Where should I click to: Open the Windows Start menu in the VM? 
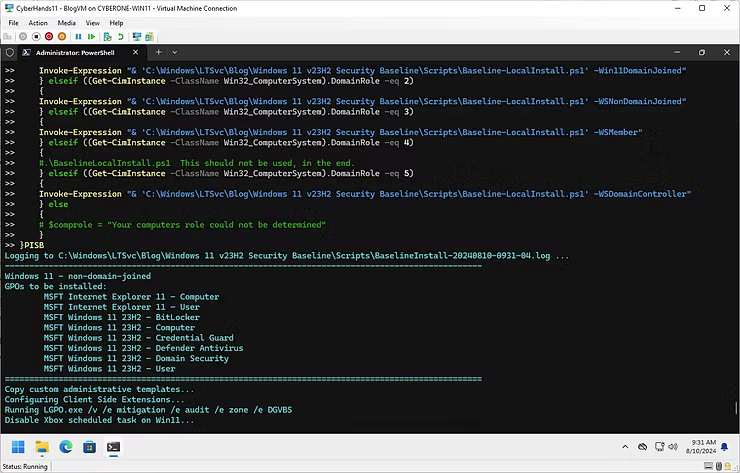pos(18,447)
